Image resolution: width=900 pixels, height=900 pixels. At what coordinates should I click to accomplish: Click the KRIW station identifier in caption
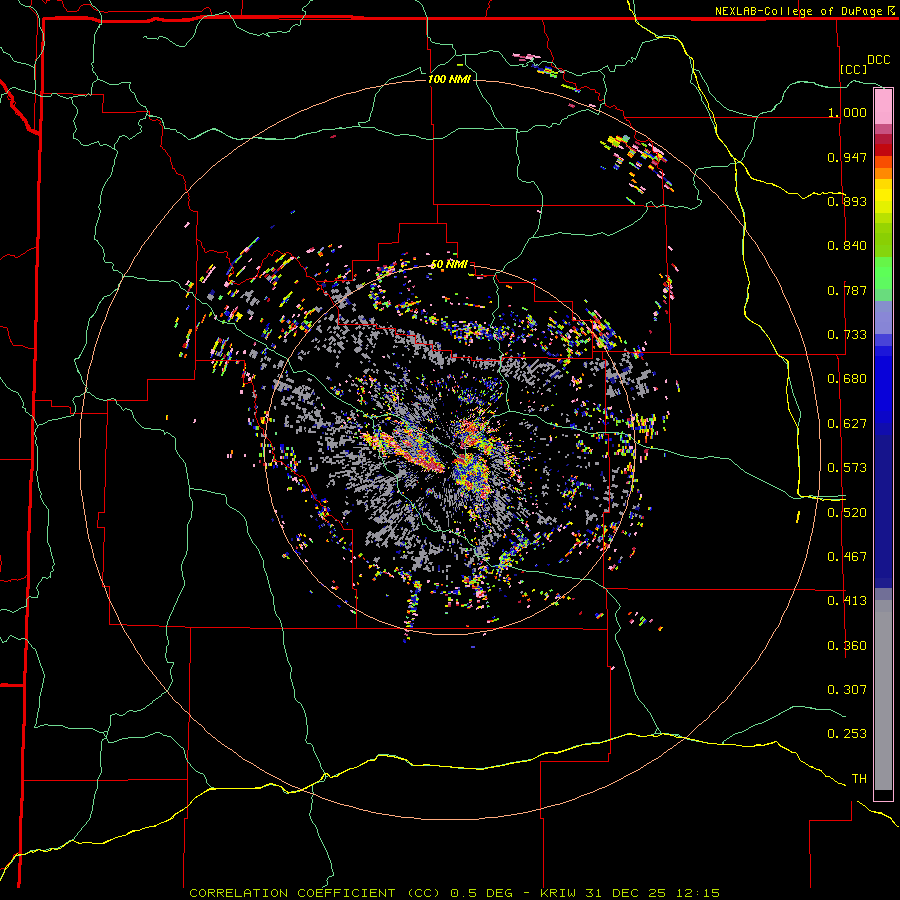point(558,893)
